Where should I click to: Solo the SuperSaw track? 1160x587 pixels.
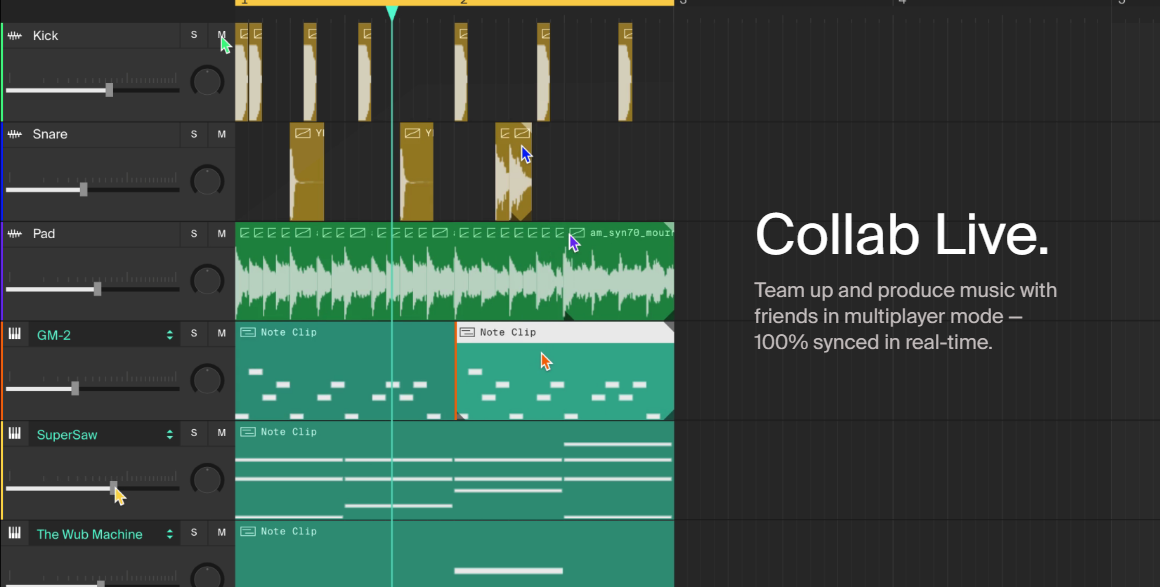pyautogui.click(x=194, y=432)
